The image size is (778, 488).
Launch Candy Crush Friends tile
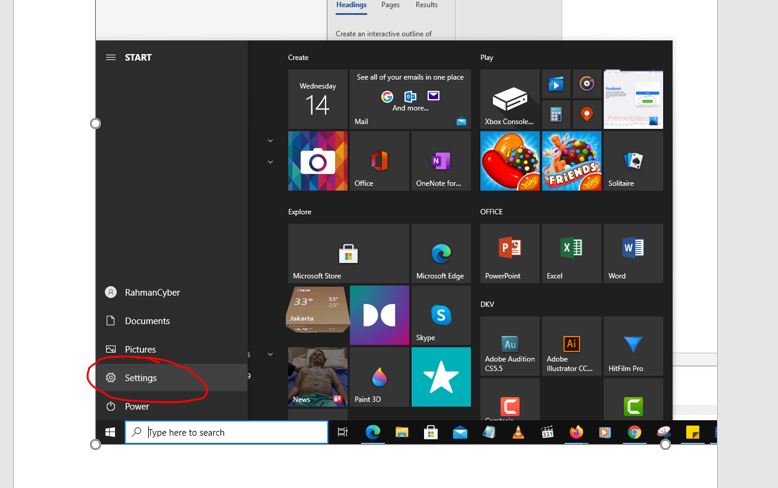(x=572, y=161)
